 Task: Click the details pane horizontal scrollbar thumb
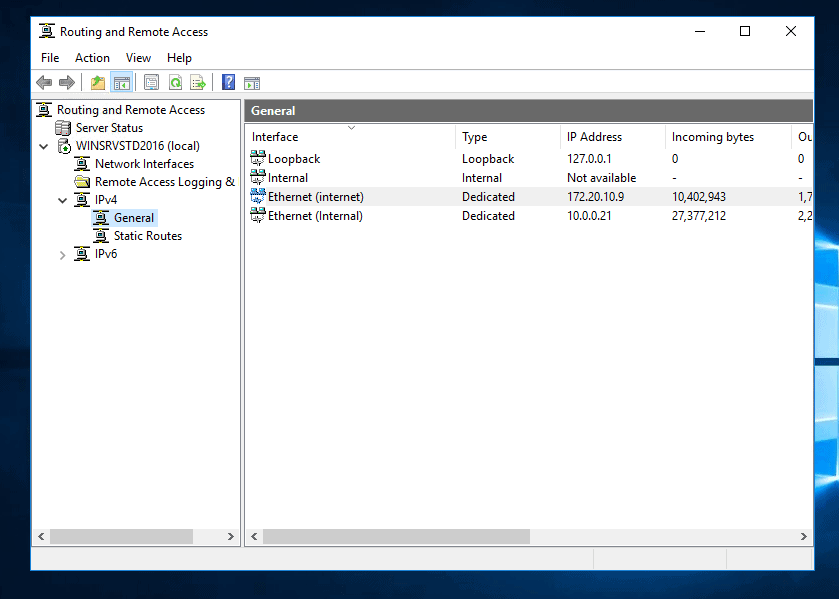click(396, 536)
